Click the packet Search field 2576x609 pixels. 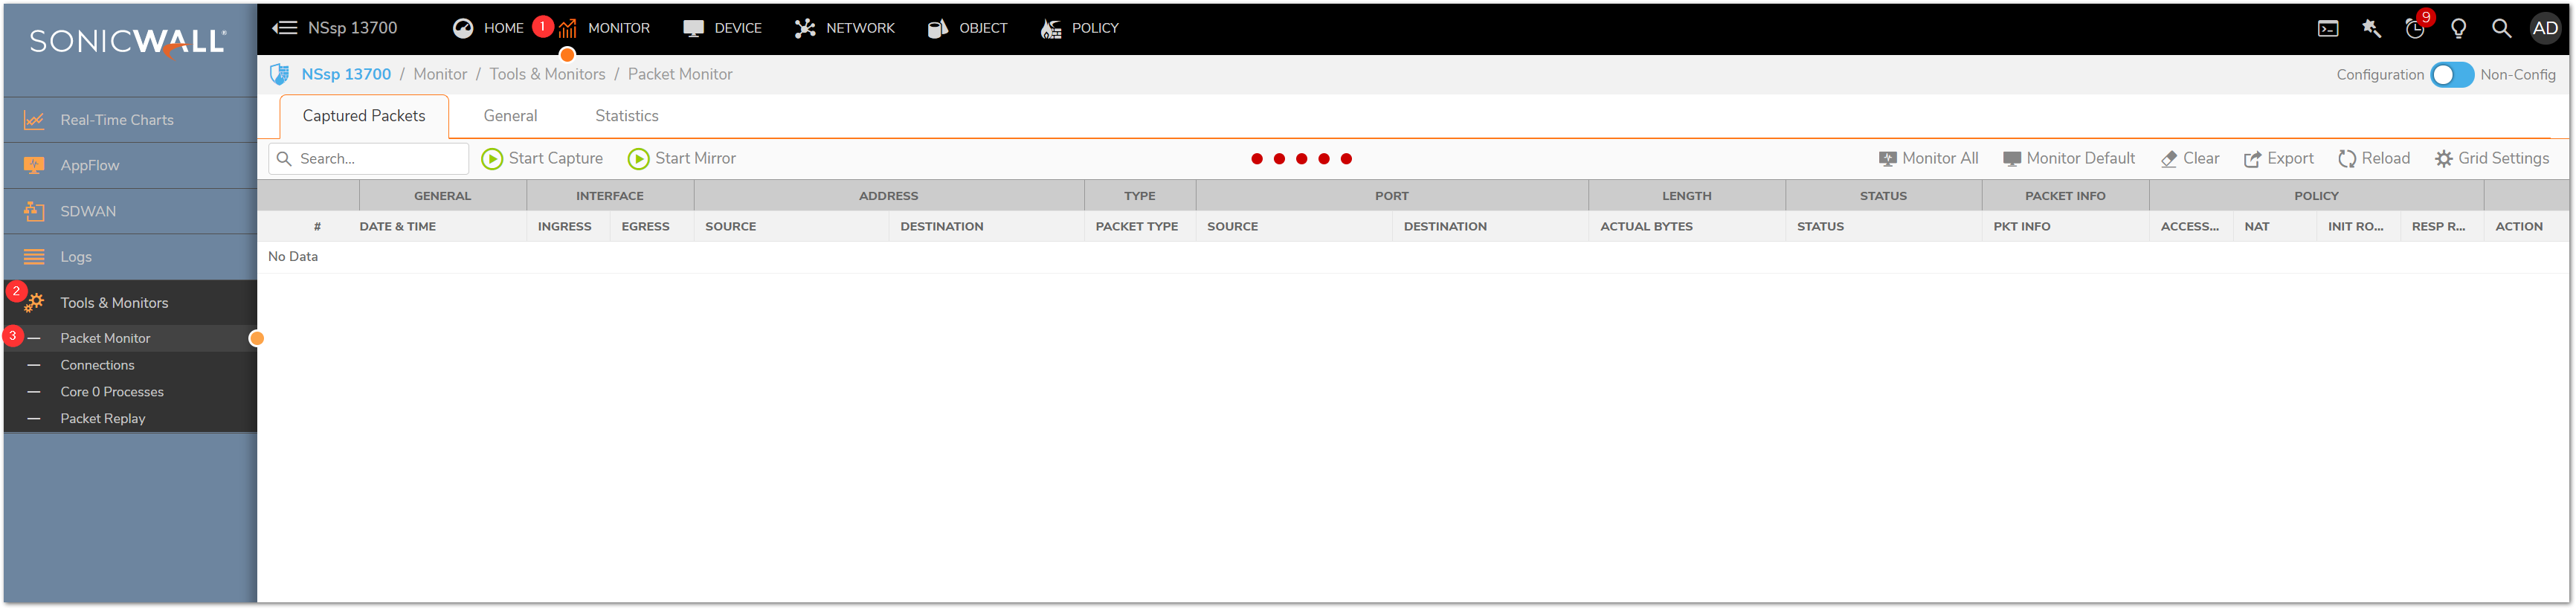point(378,159)
